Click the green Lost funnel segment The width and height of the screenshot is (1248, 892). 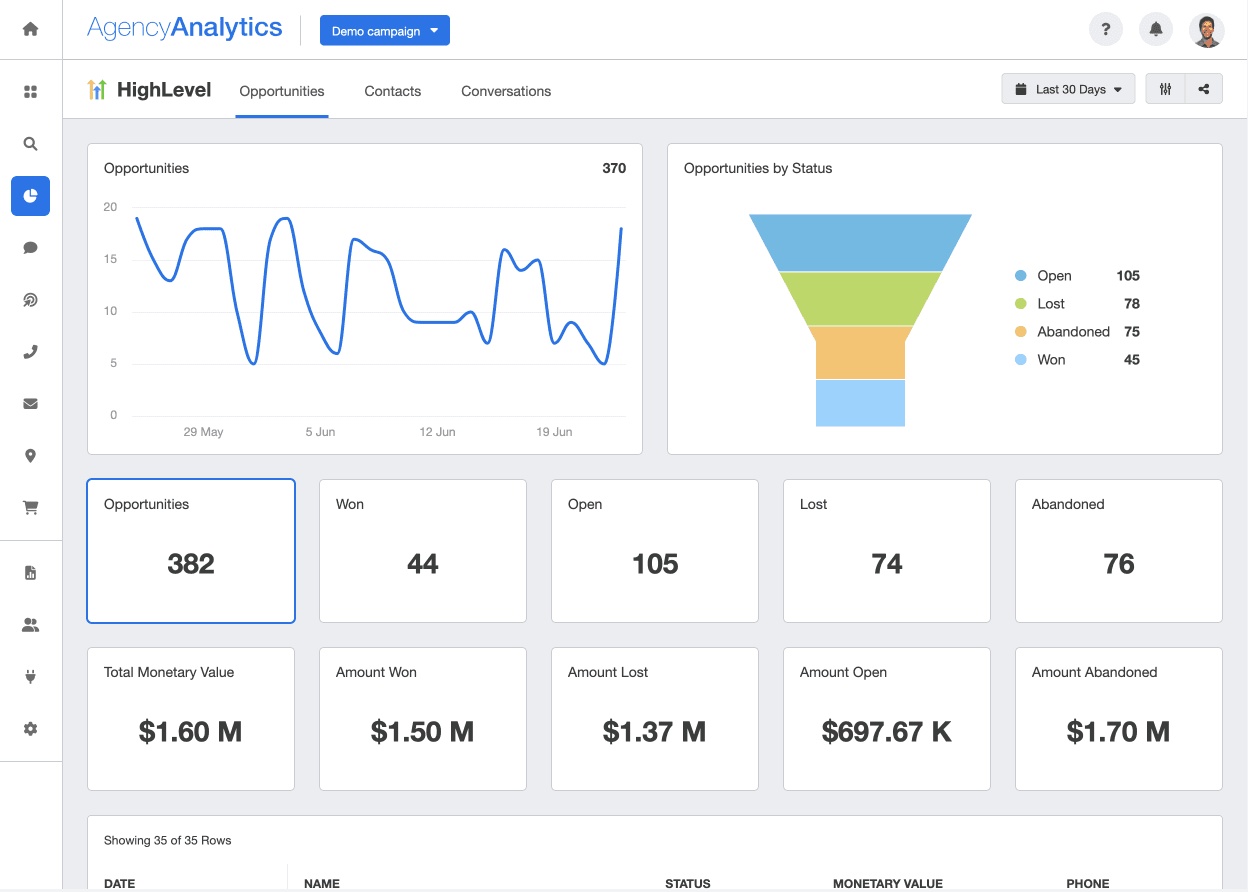(860, 299)
